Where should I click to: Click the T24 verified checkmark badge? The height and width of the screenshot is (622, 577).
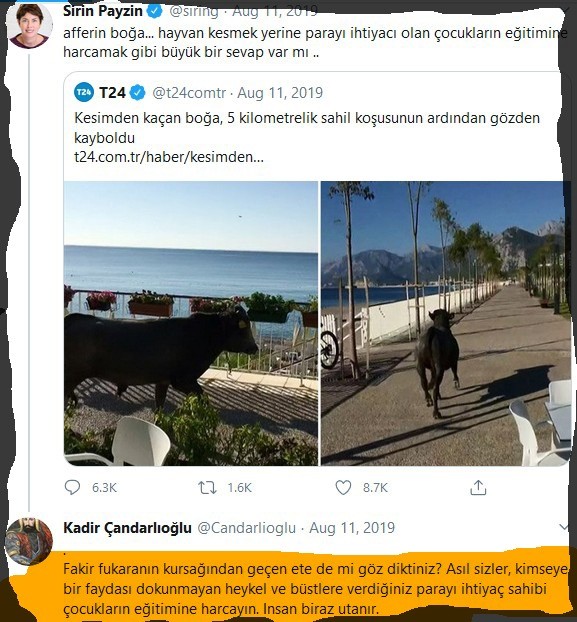(137, 93)
